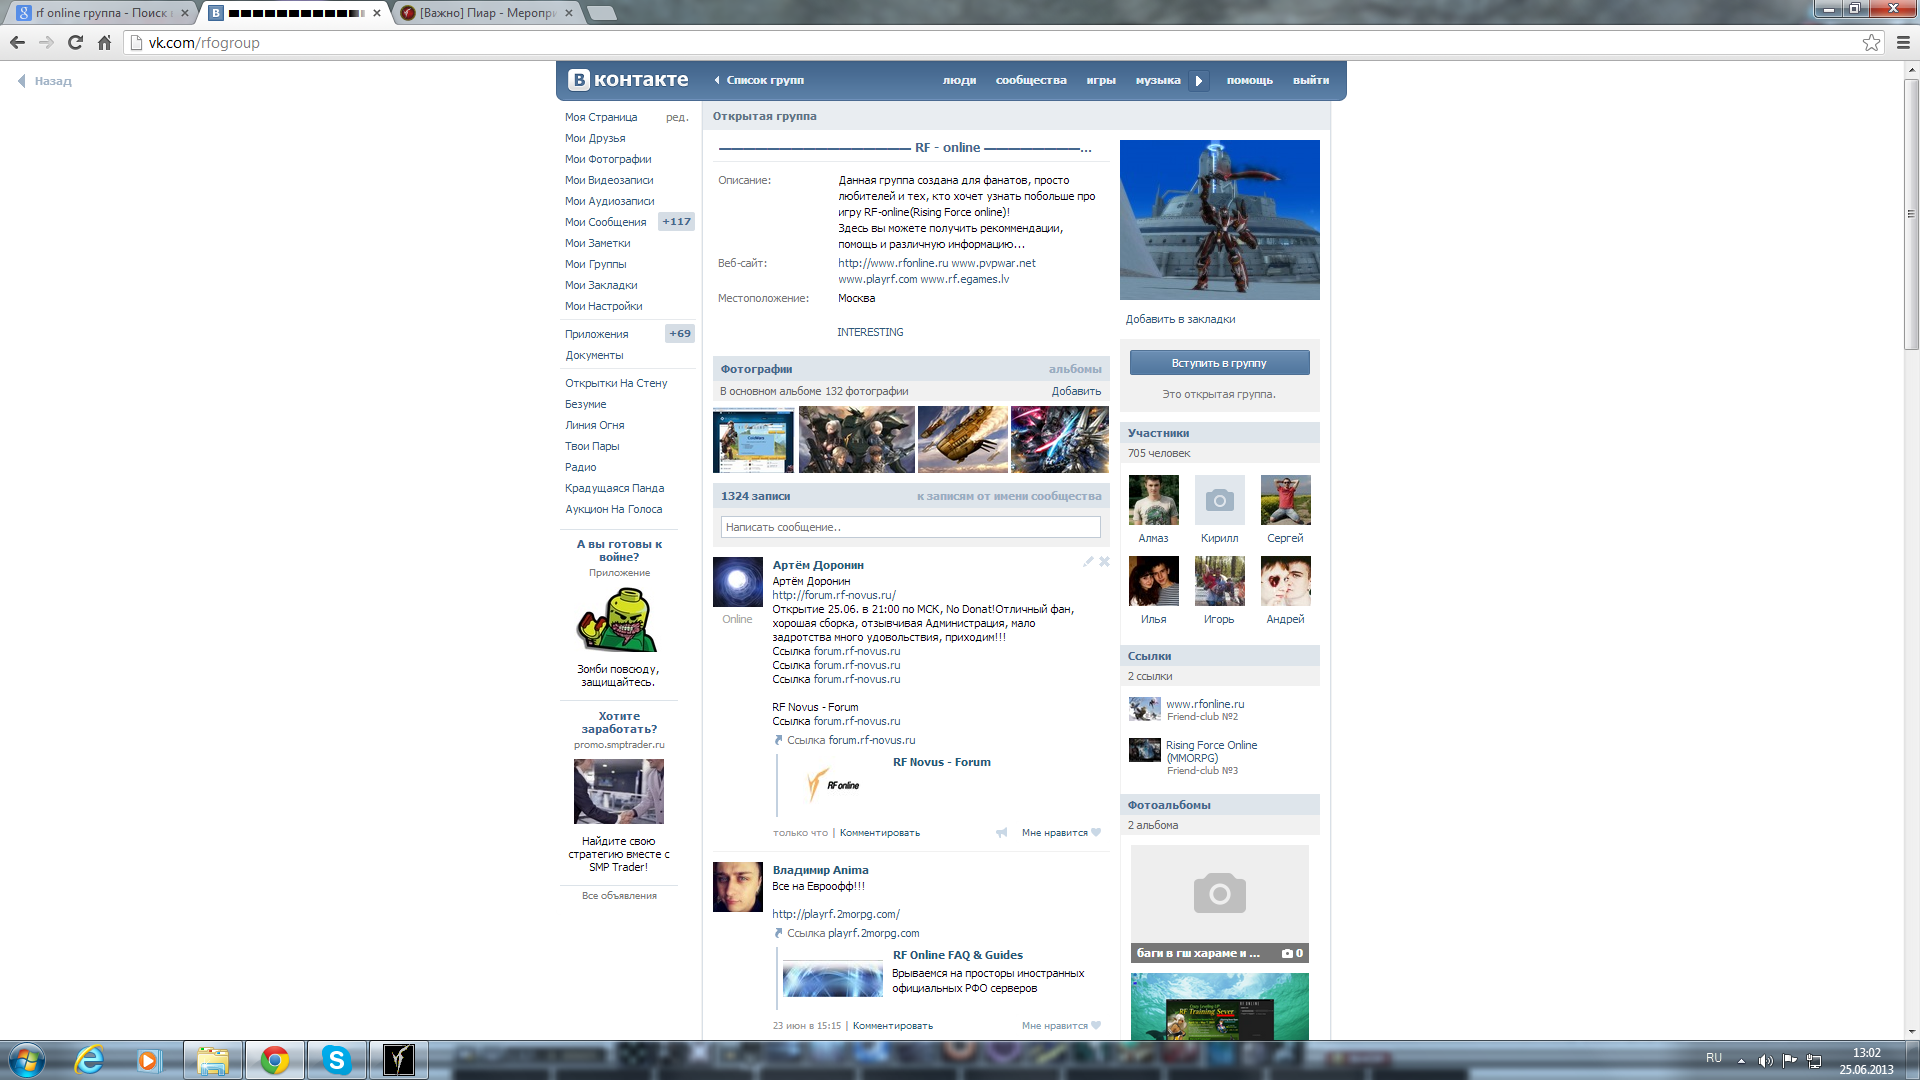Click the volume speaker icon in tray
Viewport: 1920px width, 1080px height.
1765,1061
